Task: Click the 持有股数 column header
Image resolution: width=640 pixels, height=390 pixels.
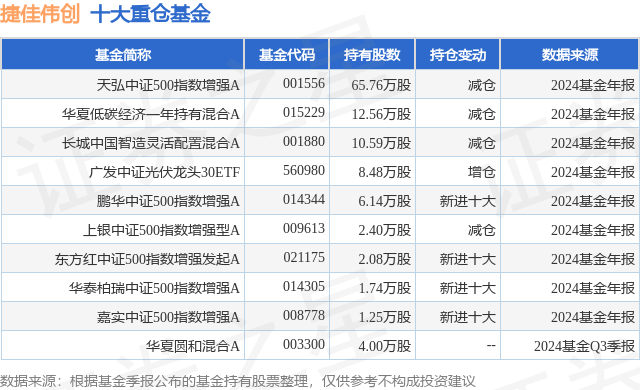Action: (372, 54)
